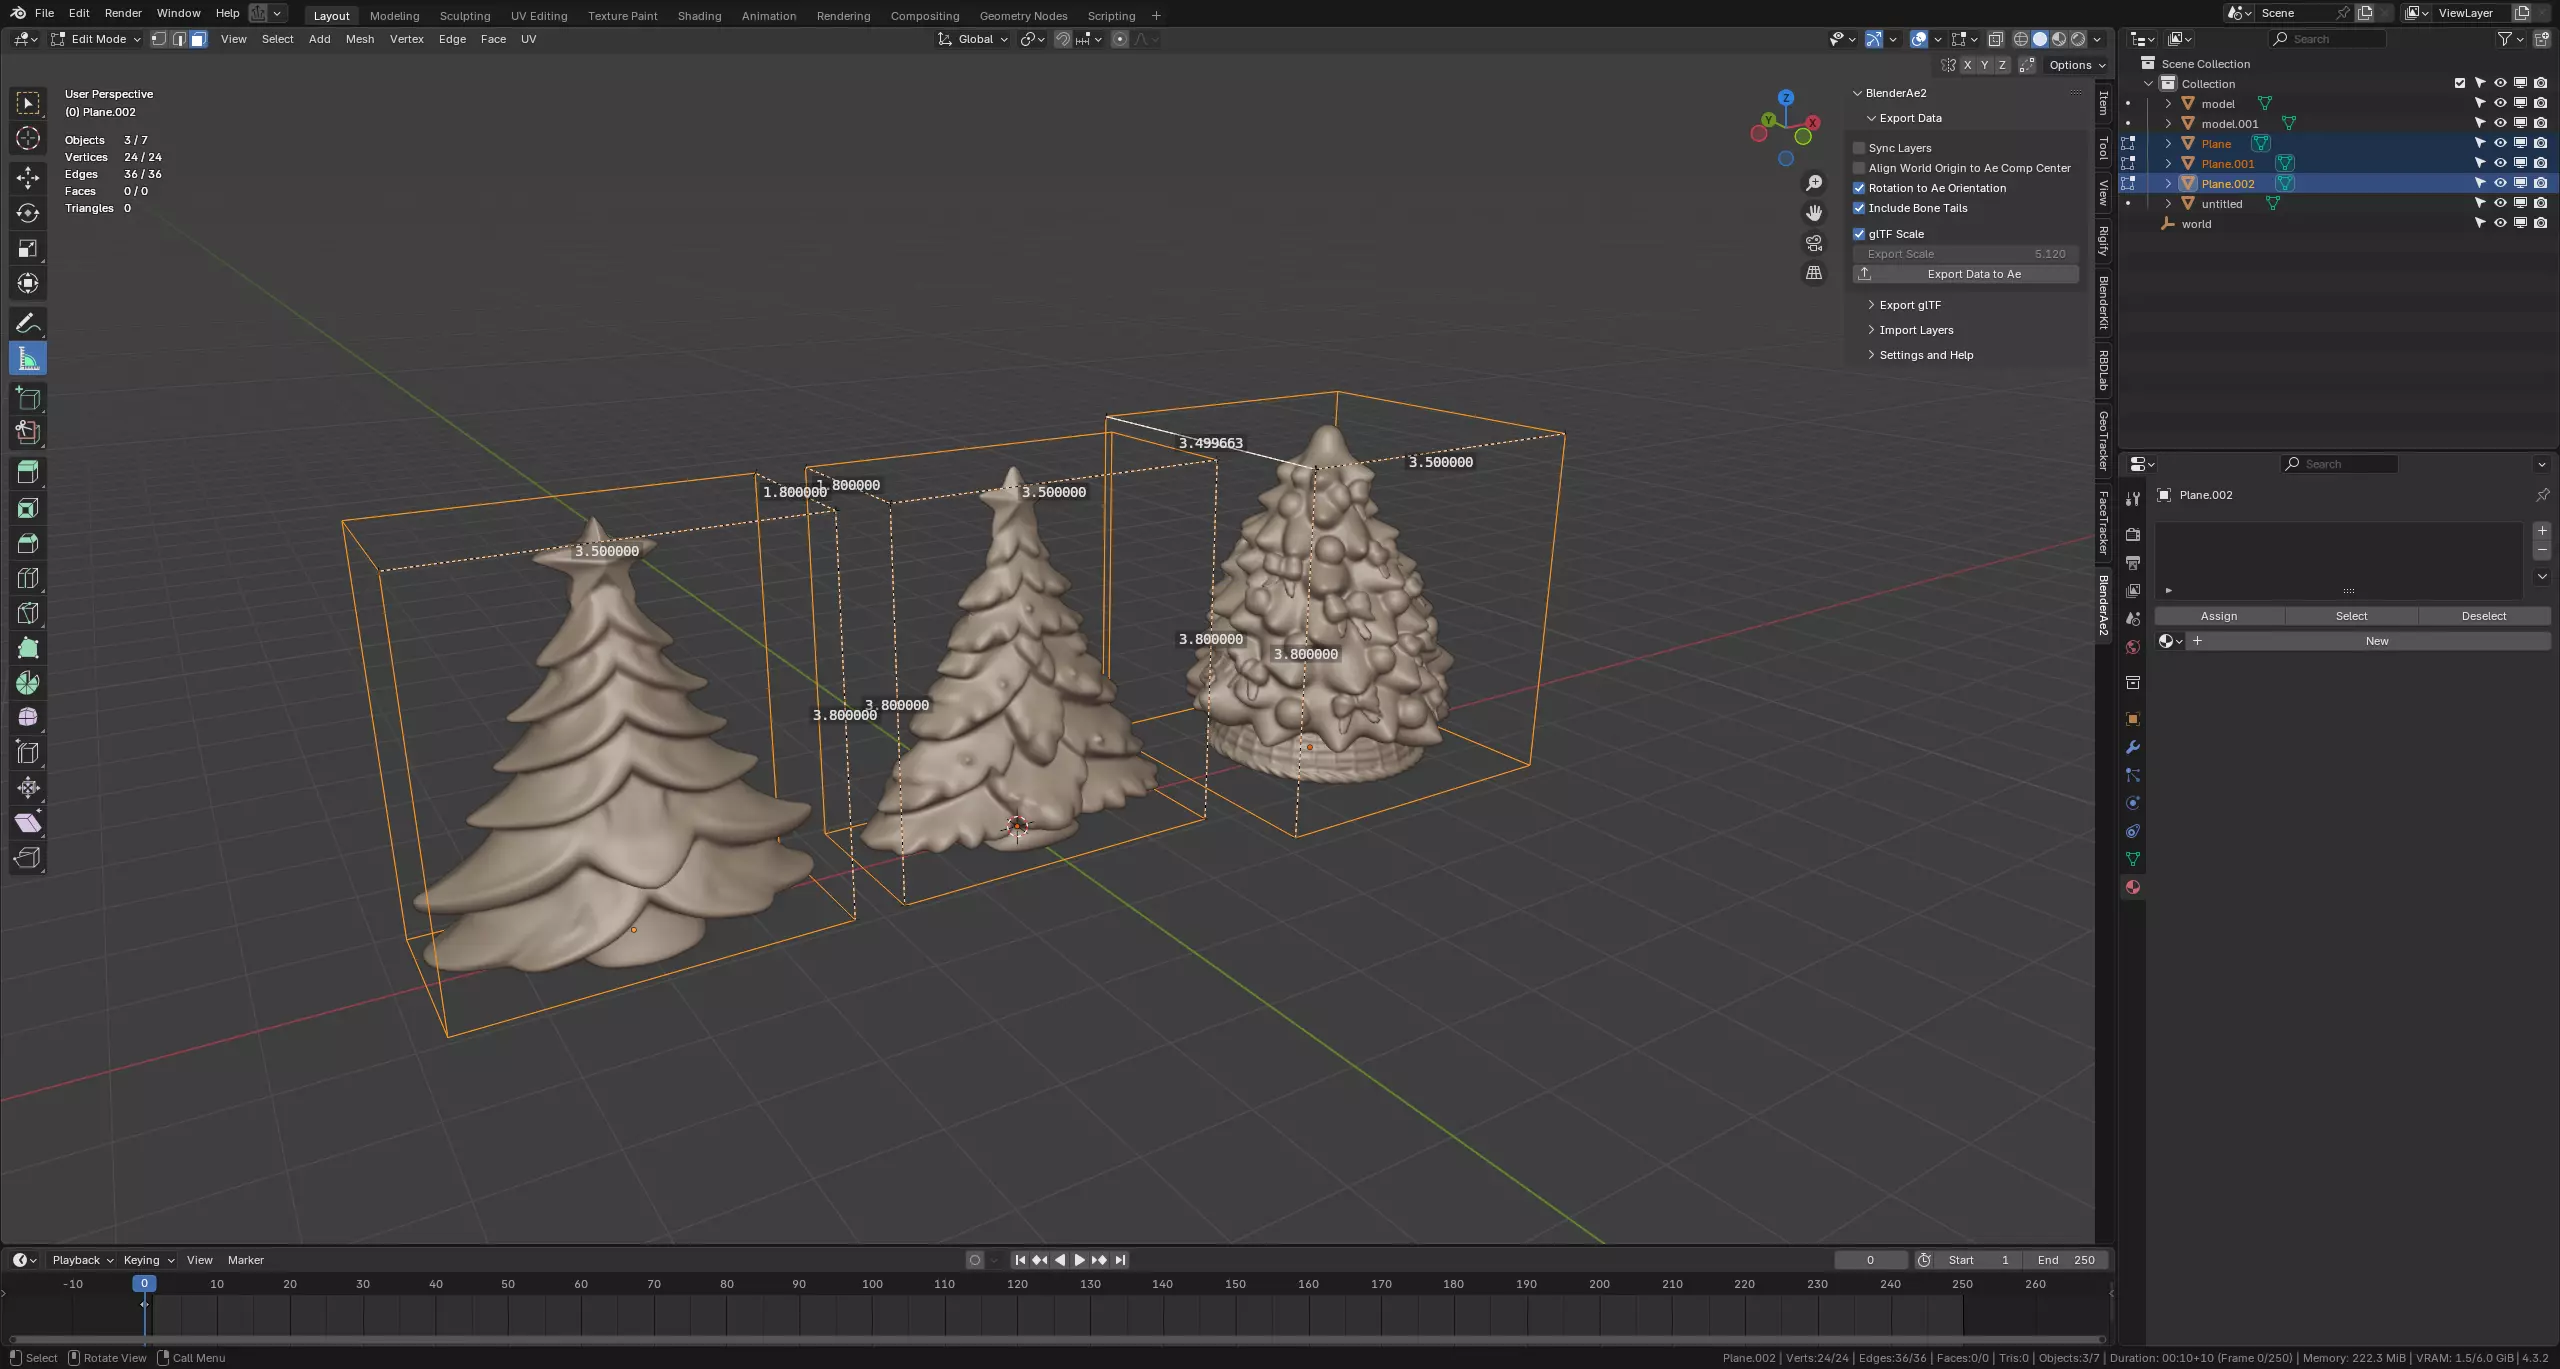Uncheck the glTF Scale checkbox
The height and width of the screenshot is (1369, 2560).
click(x=1859, y=234)
